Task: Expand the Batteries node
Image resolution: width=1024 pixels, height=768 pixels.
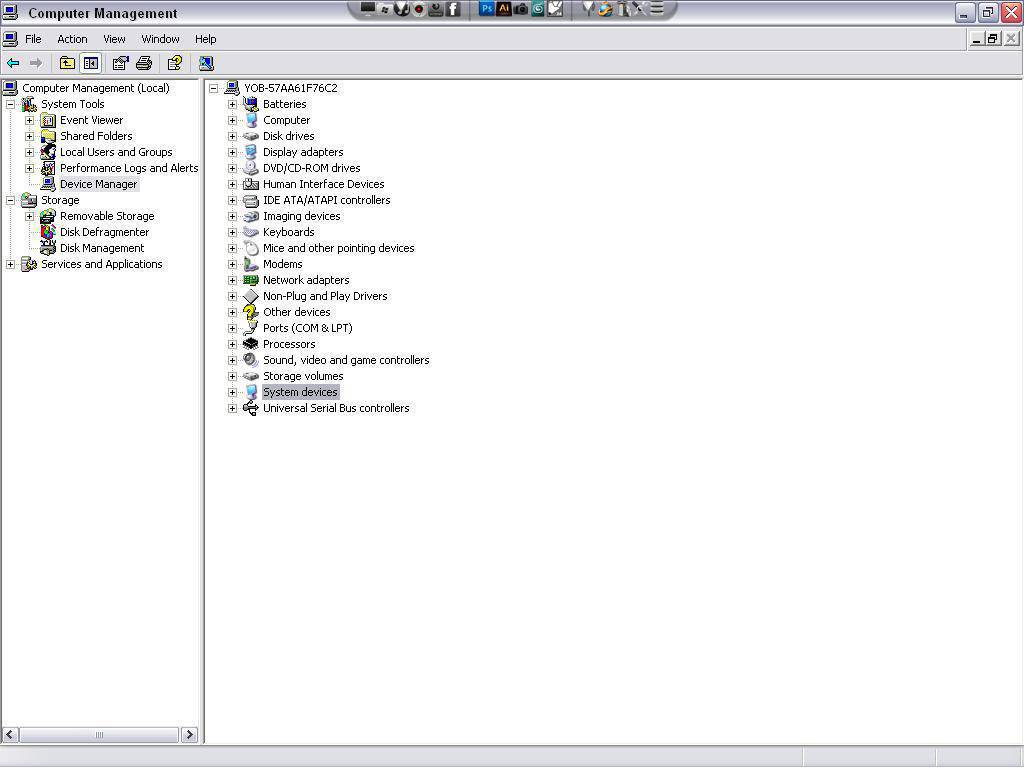Action: [x=232, y=104]
